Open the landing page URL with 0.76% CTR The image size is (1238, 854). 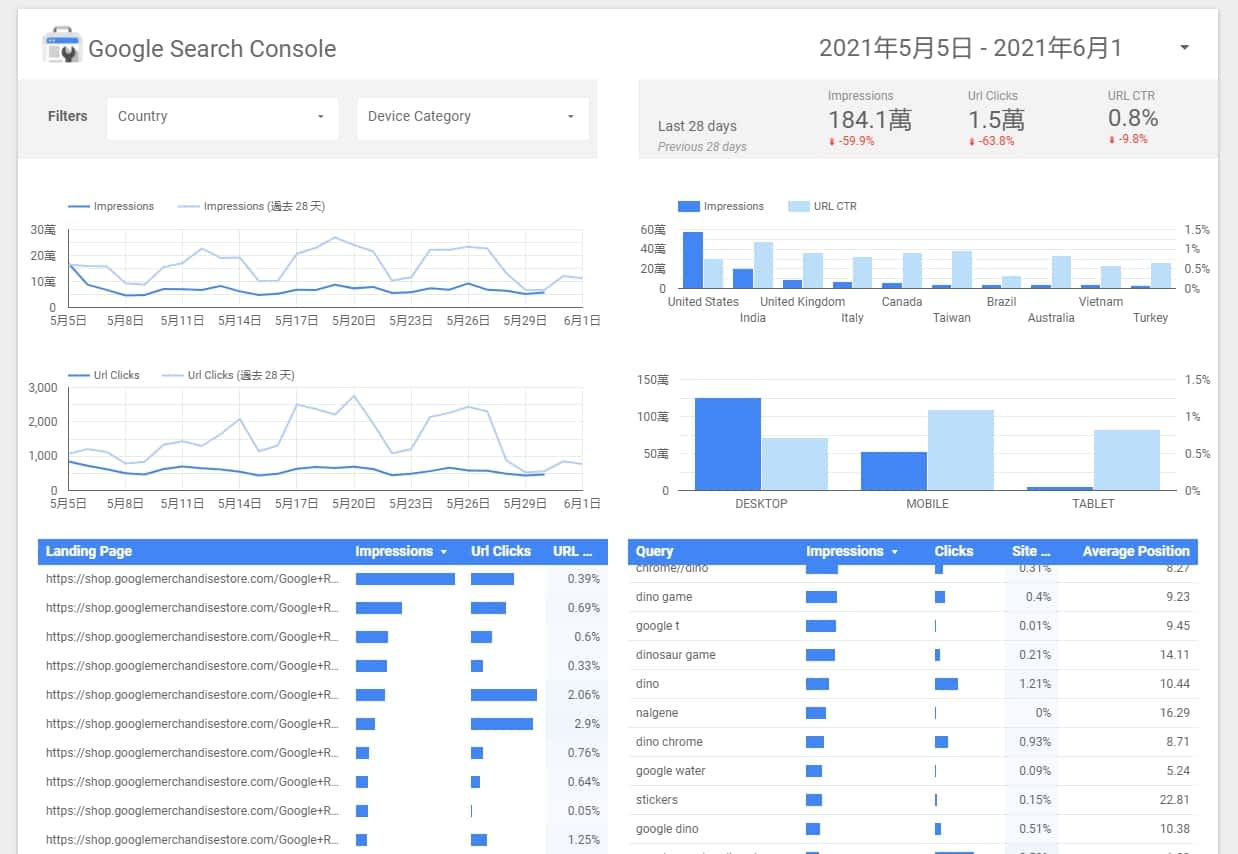pos(193,753)
